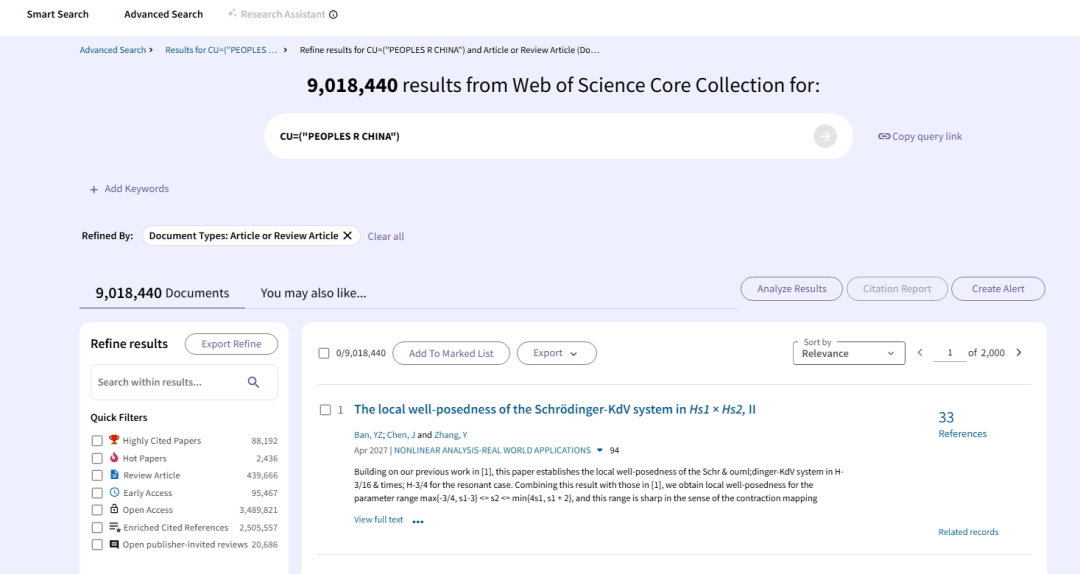Open the Schrödinger-KdV system article title
This screenshot has height=574, width=1080.
pyautogui.click(x=554, y=409)
